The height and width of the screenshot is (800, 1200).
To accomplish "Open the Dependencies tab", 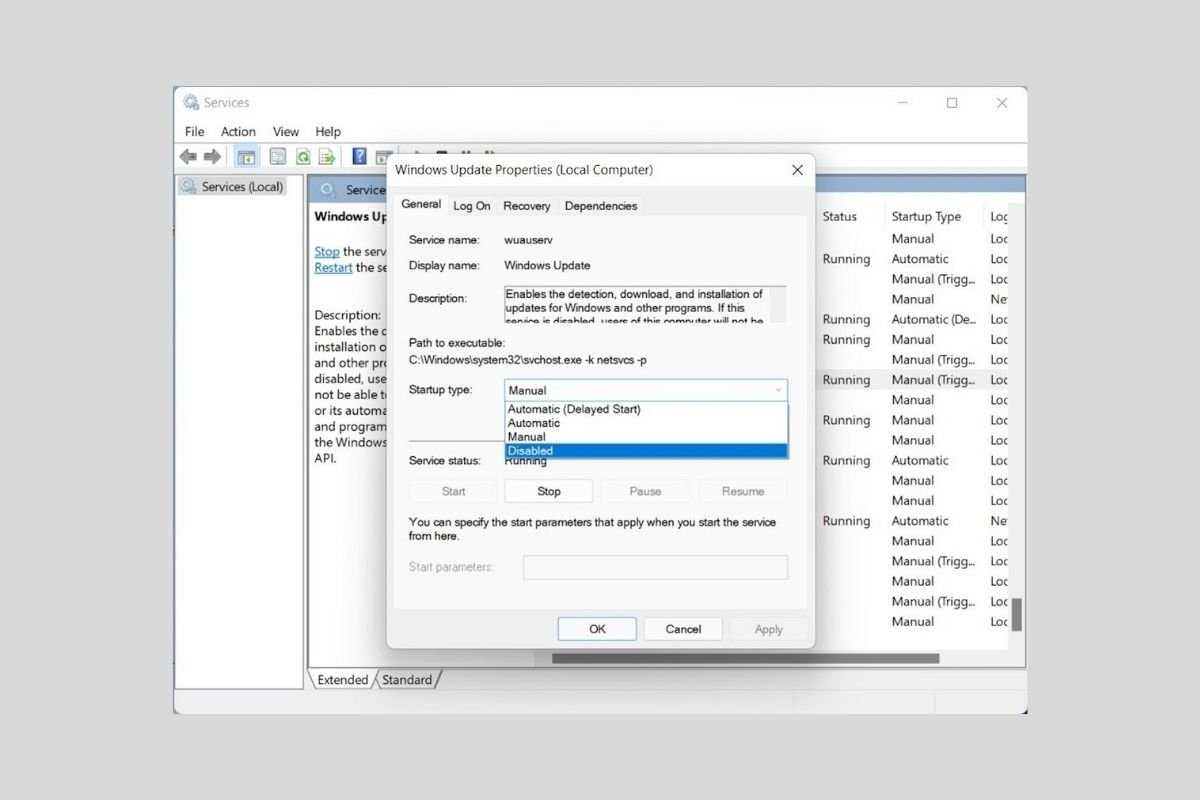I will 601,206.
